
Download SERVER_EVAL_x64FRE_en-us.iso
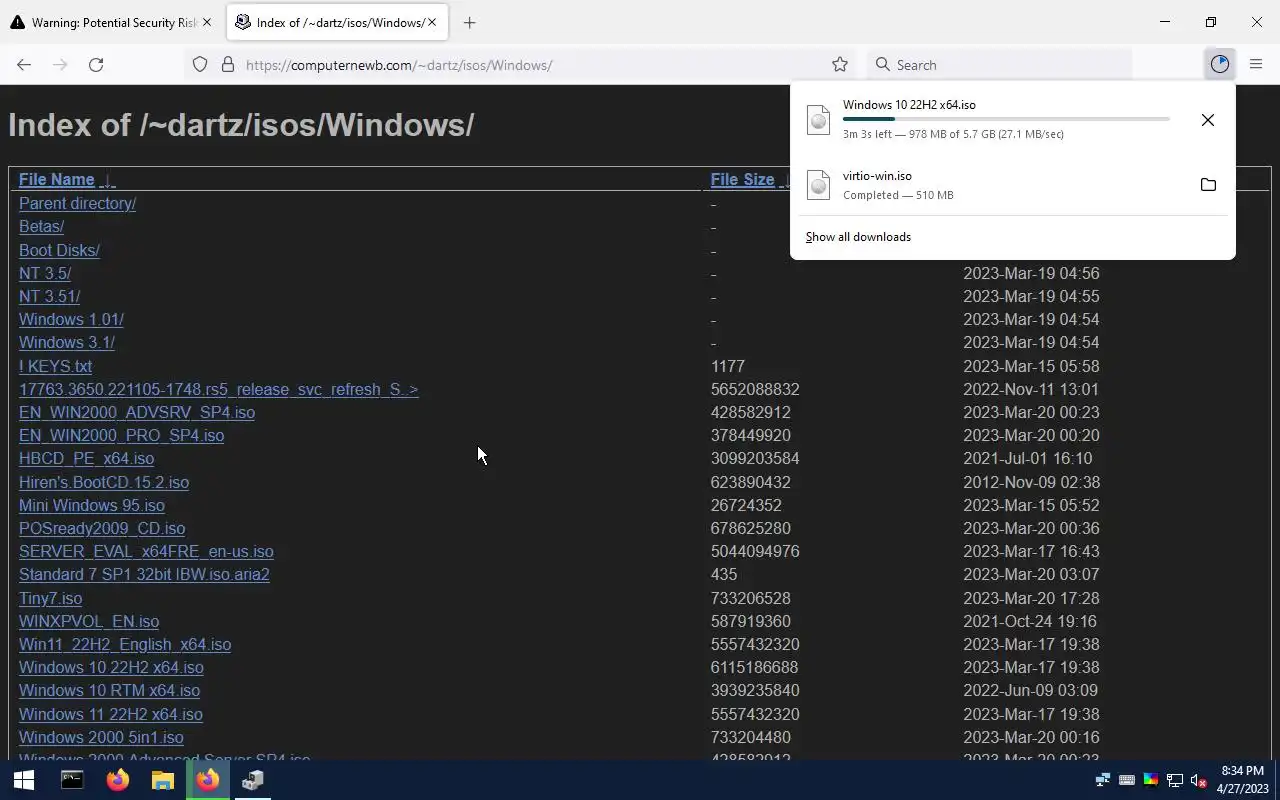146,551
